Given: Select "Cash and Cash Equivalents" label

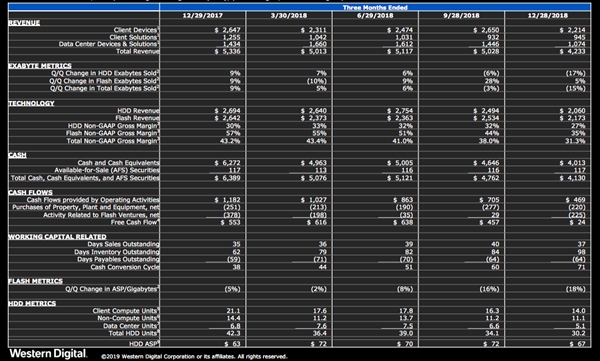Looking at the screenshot, I should tap(118, 163).
